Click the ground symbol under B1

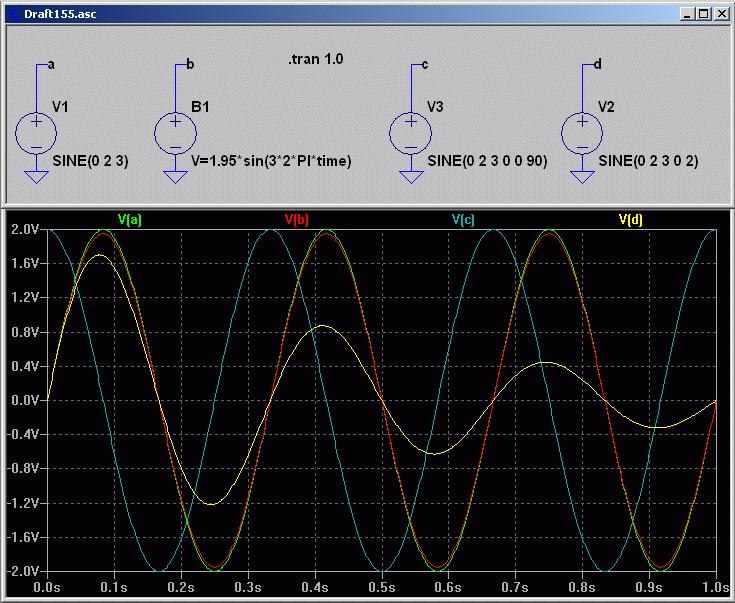175,177
